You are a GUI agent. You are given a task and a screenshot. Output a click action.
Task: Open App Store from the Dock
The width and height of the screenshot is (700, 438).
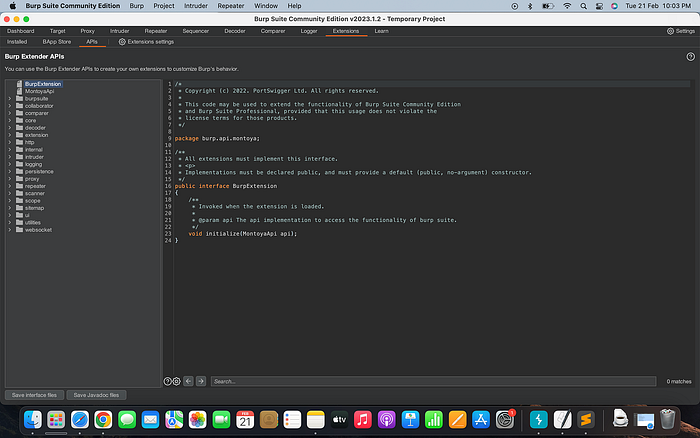481,420
